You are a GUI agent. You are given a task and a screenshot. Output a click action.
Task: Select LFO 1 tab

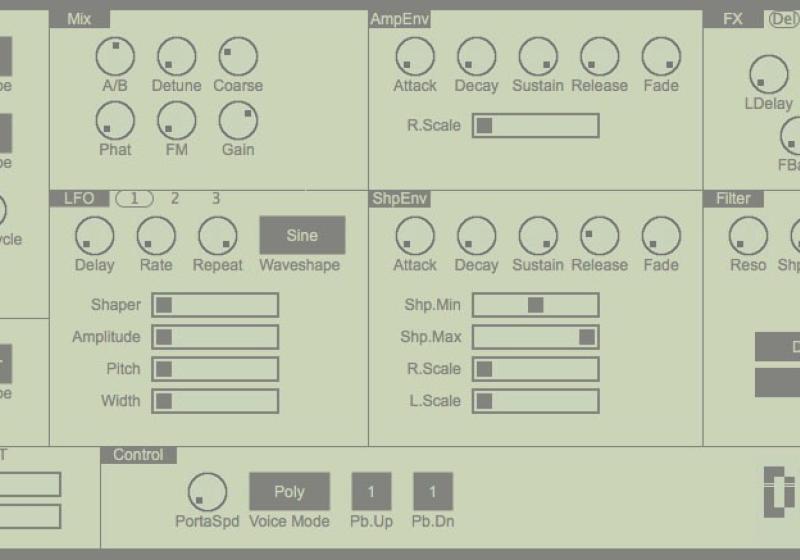134,198
